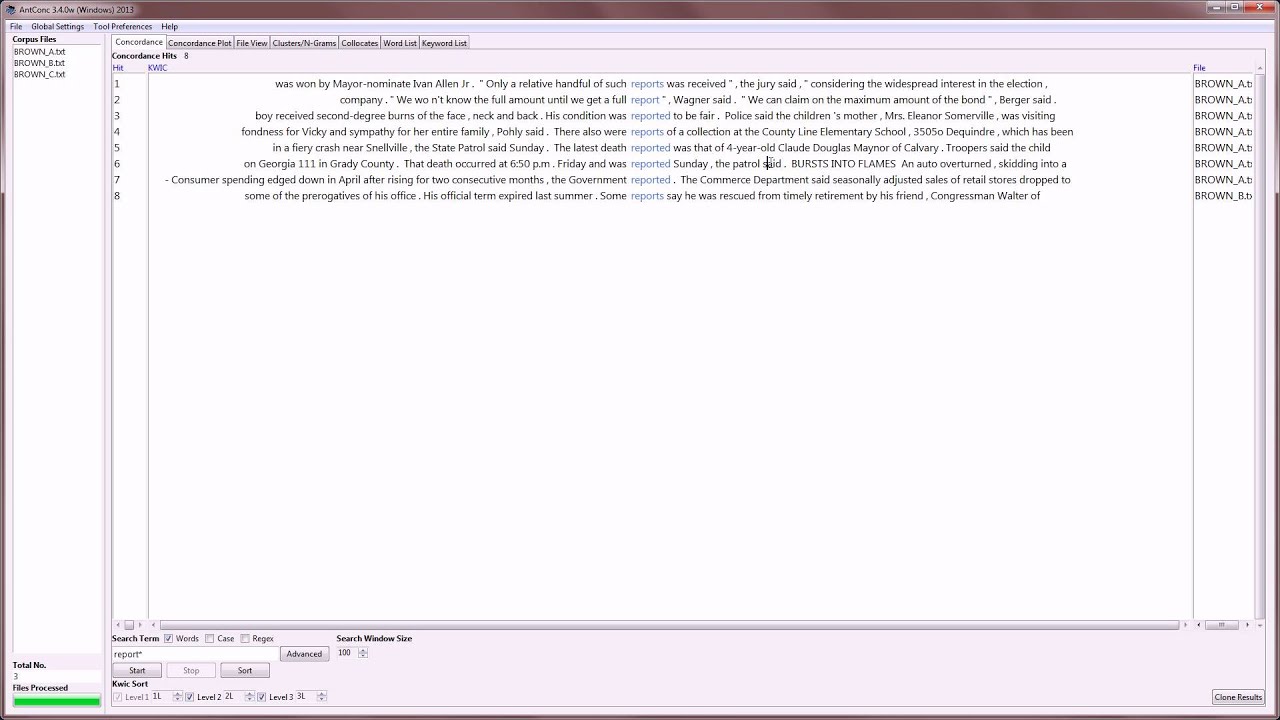The height and width of the screenshot is (720, 1280).
Task: Open the Collocates tab
Action: 360,43
